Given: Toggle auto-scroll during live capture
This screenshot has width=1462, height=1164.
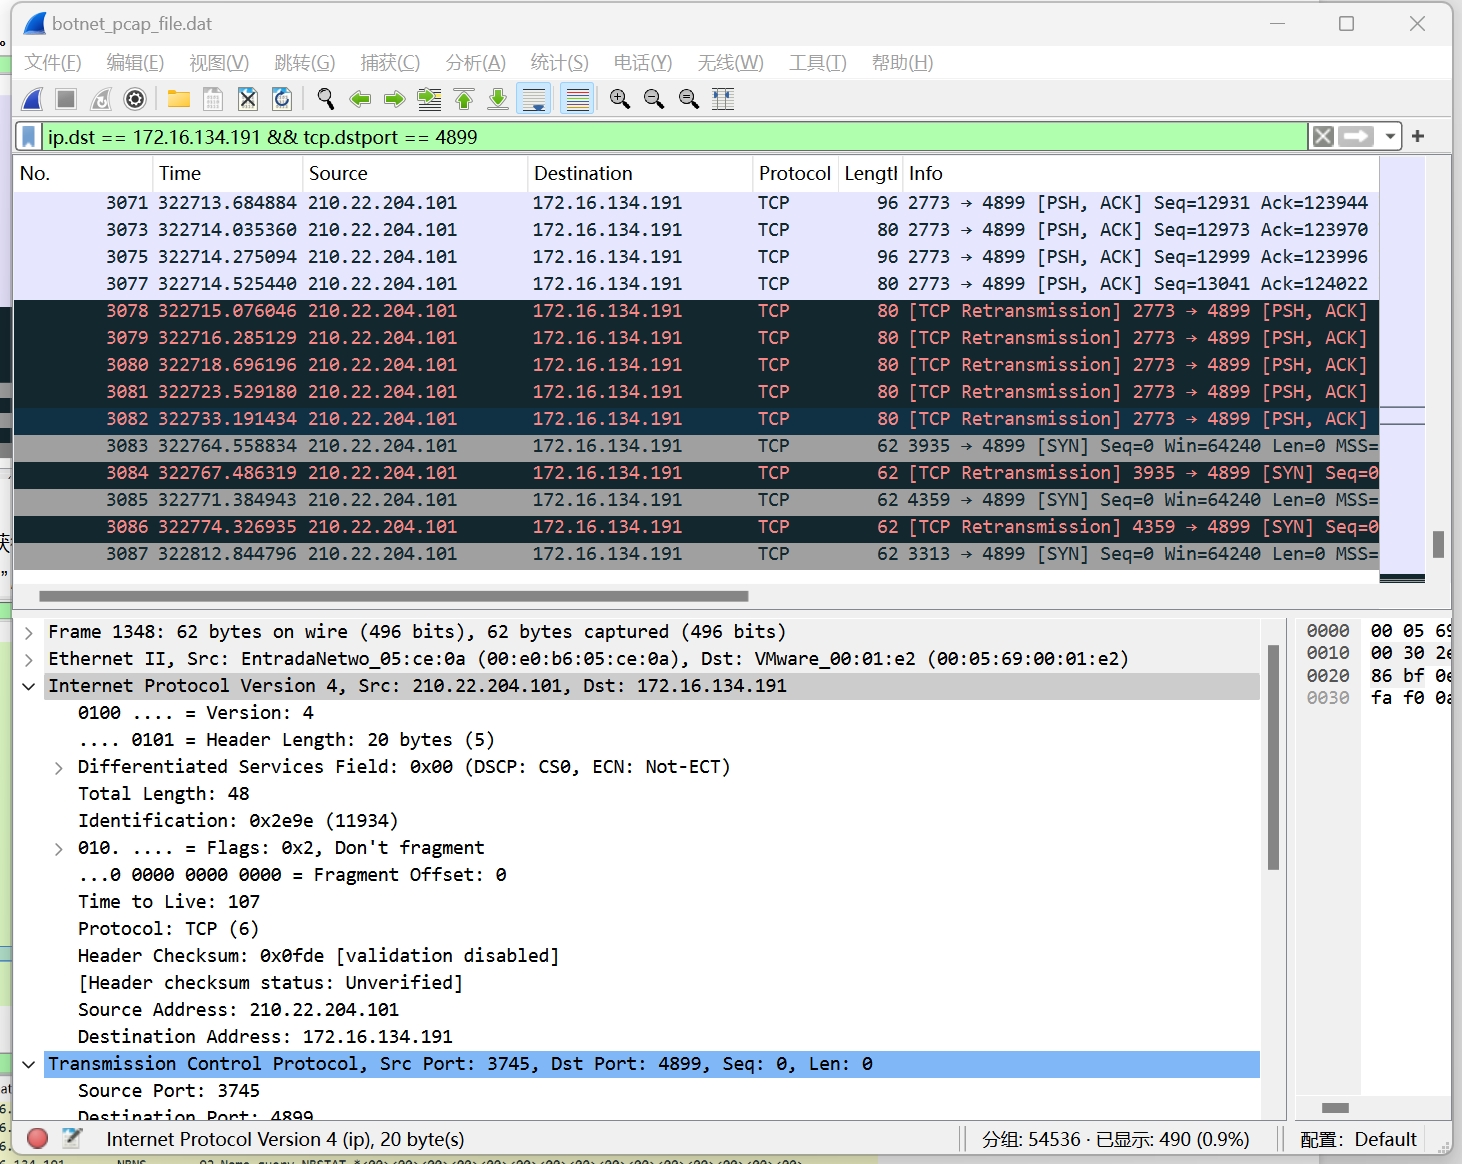Looking at the screenshot, I should point(535,99).
